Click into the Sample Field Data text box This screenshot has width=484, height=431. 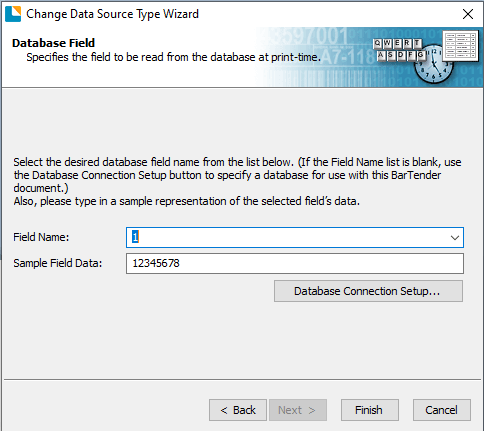[295, 264]
